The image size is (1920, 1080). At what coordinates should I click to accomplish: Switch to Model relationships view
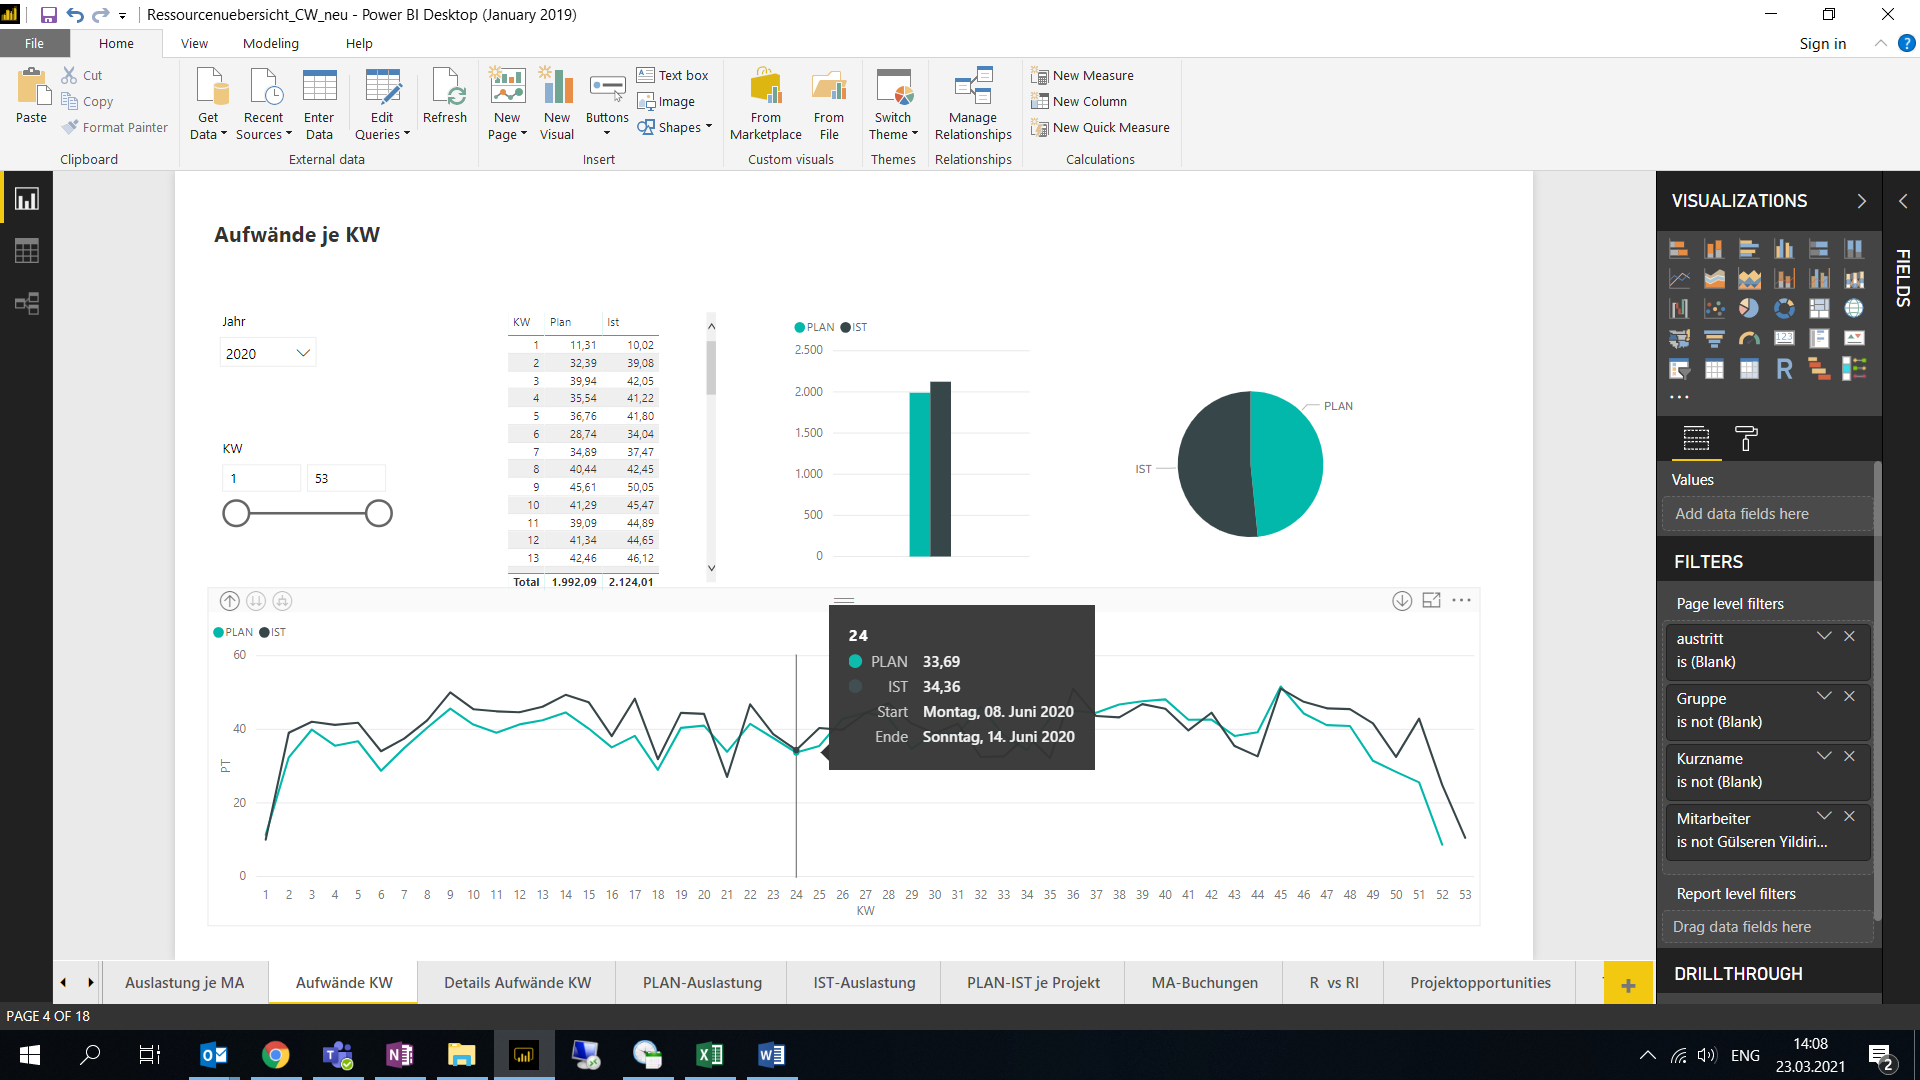27,303
